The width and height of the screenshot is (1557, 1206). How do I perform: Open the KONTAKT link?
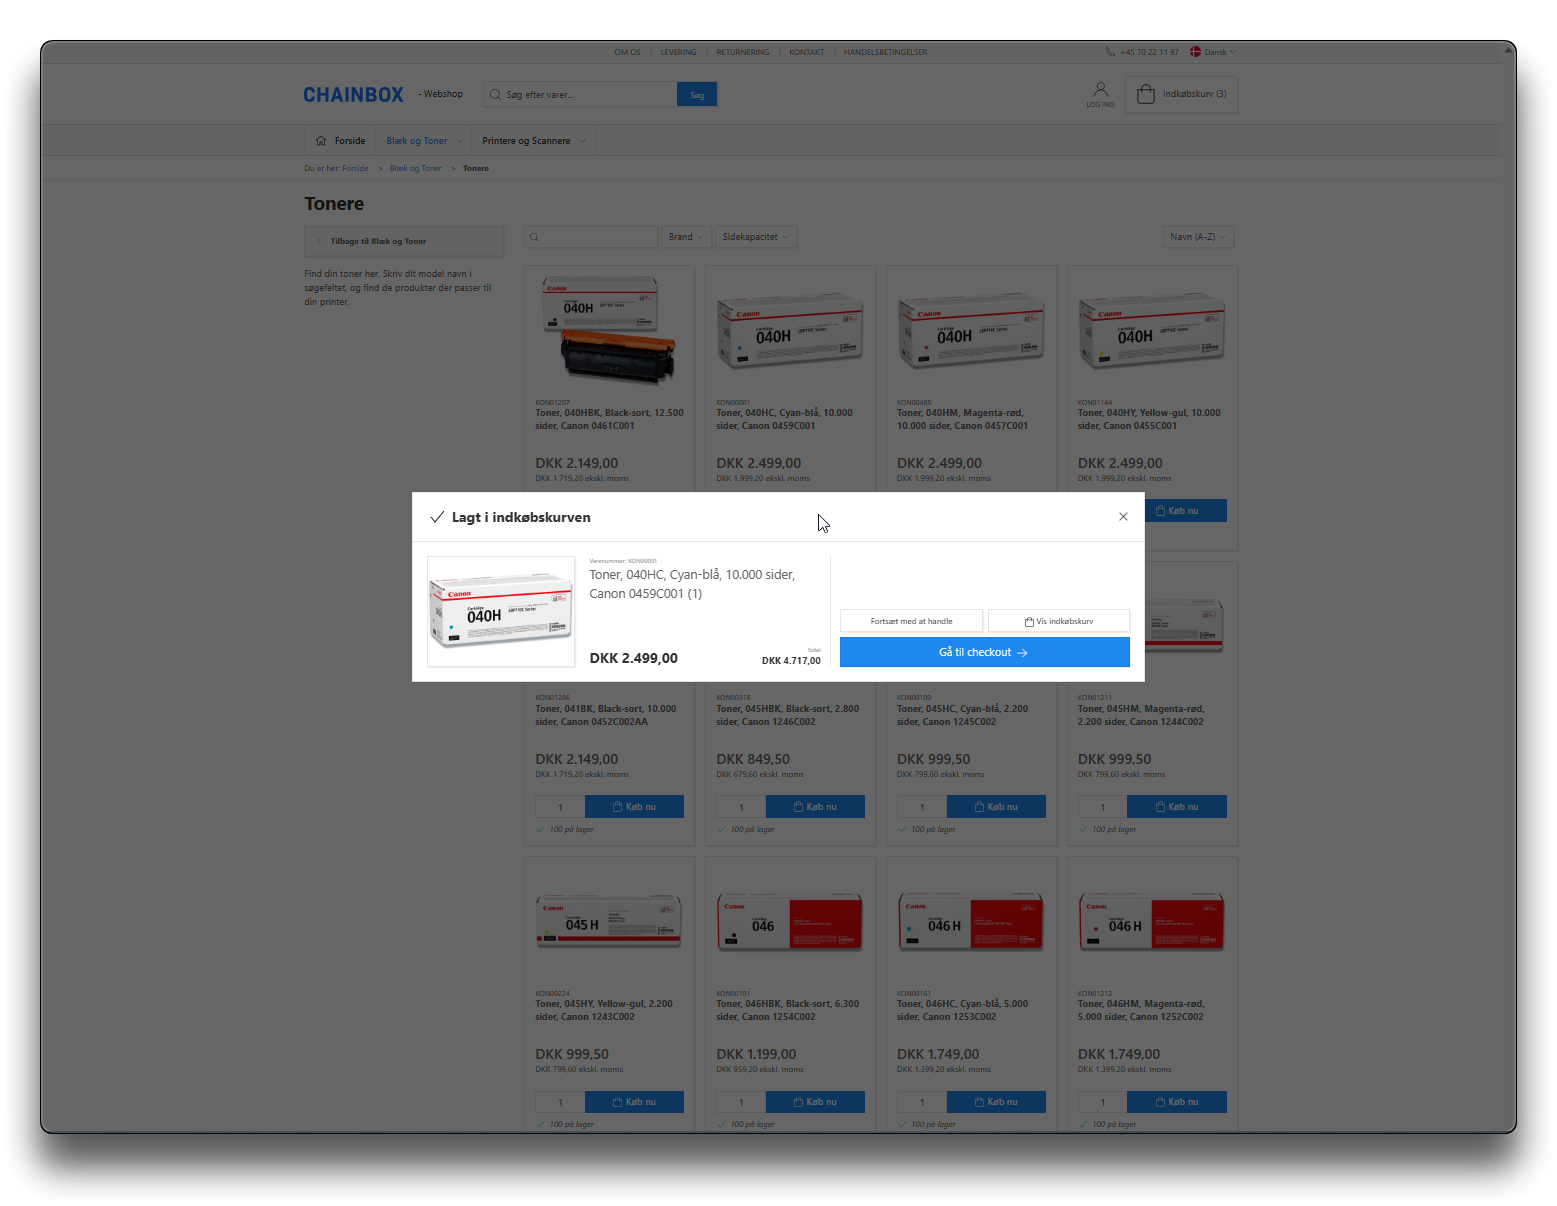[806, 52]
